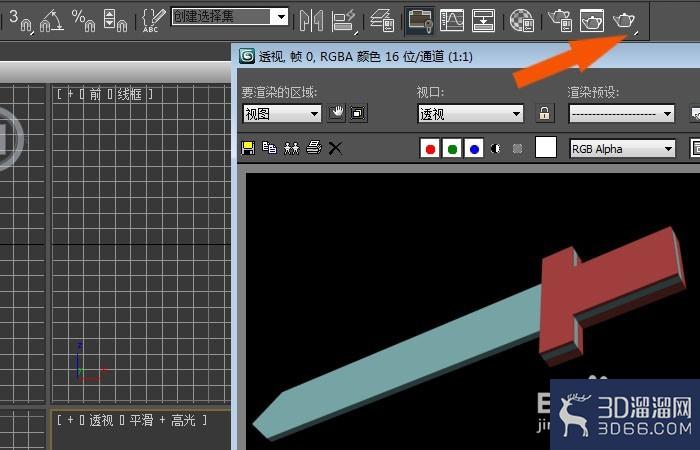
Task: Click the axis gizmo in front viewport
Action: (91, 363)
